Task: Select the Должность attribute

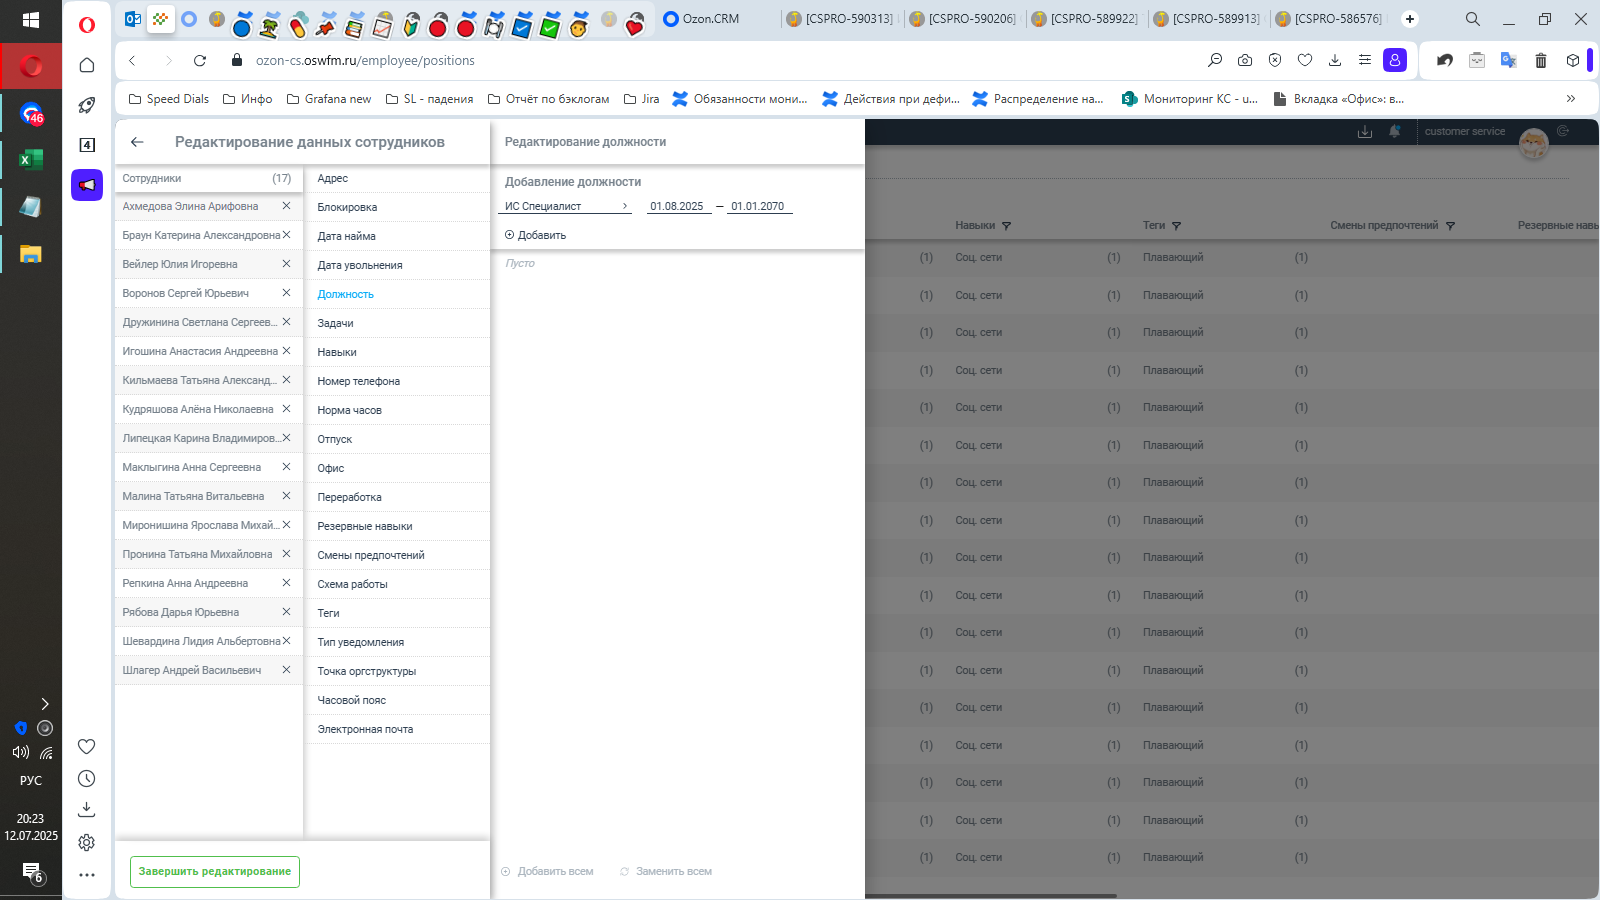Action: click(397, 294)
